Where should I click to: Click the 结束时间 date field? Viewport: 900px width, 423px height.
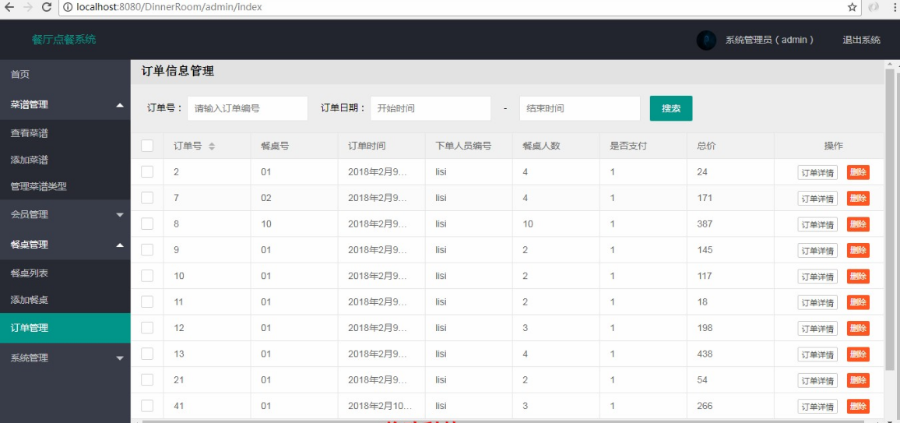point(580,108)
